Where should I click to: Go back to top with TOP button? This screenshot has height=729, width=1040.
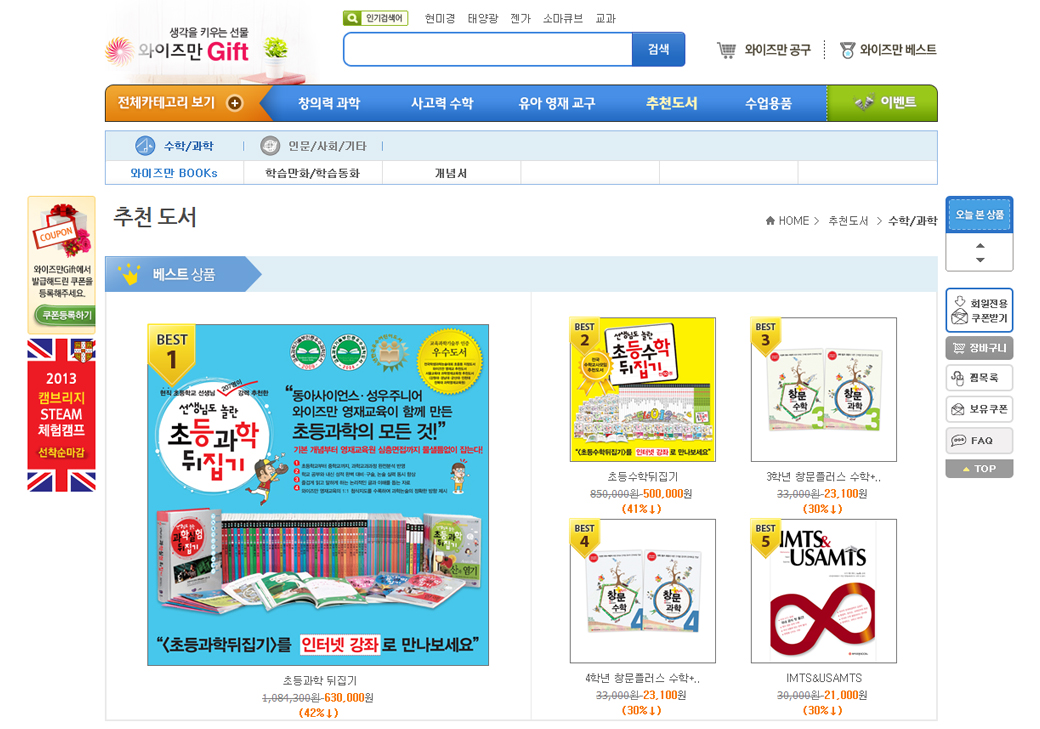[x=979, y=468]
